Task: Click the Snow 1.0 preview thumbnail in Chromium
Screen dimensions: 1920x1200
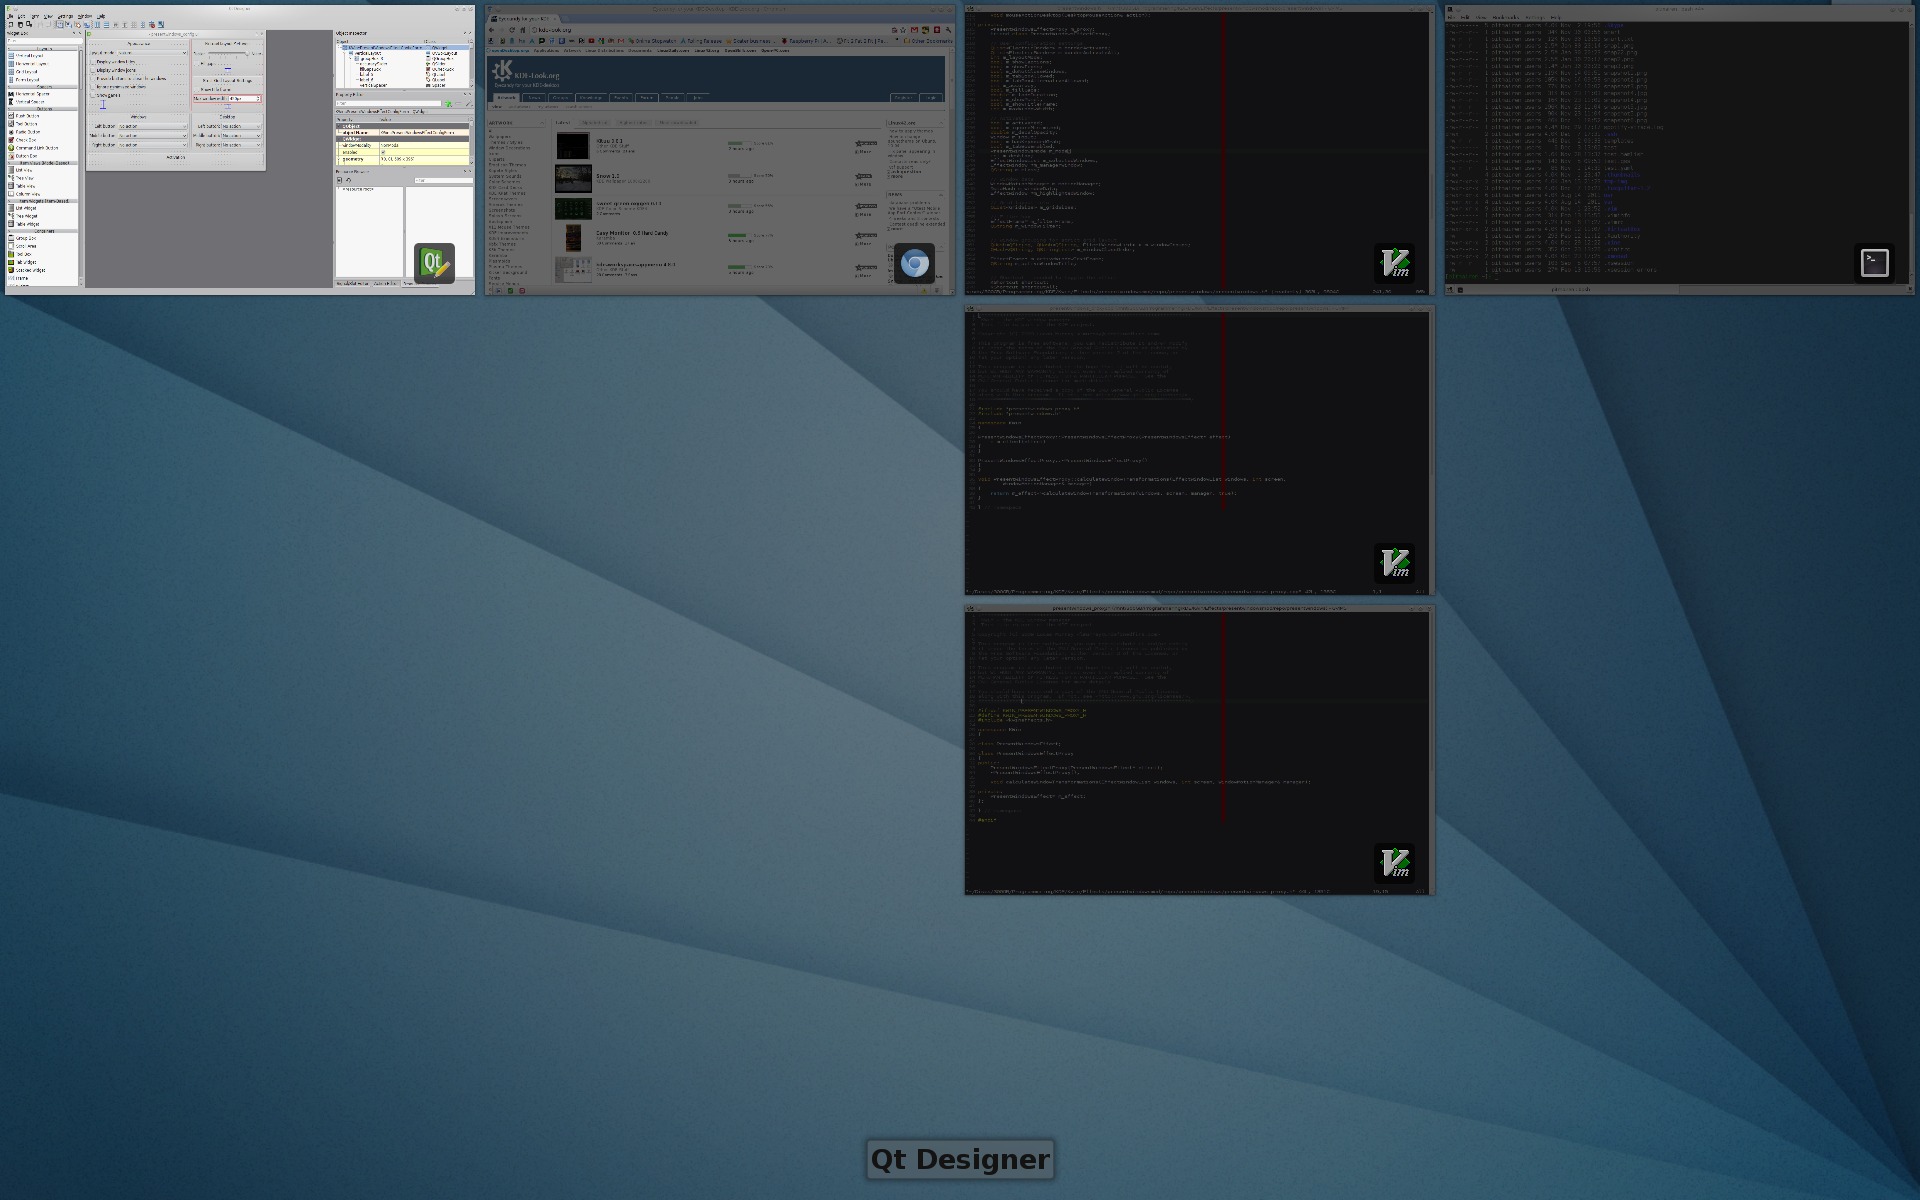Action: tap(573, 178)
